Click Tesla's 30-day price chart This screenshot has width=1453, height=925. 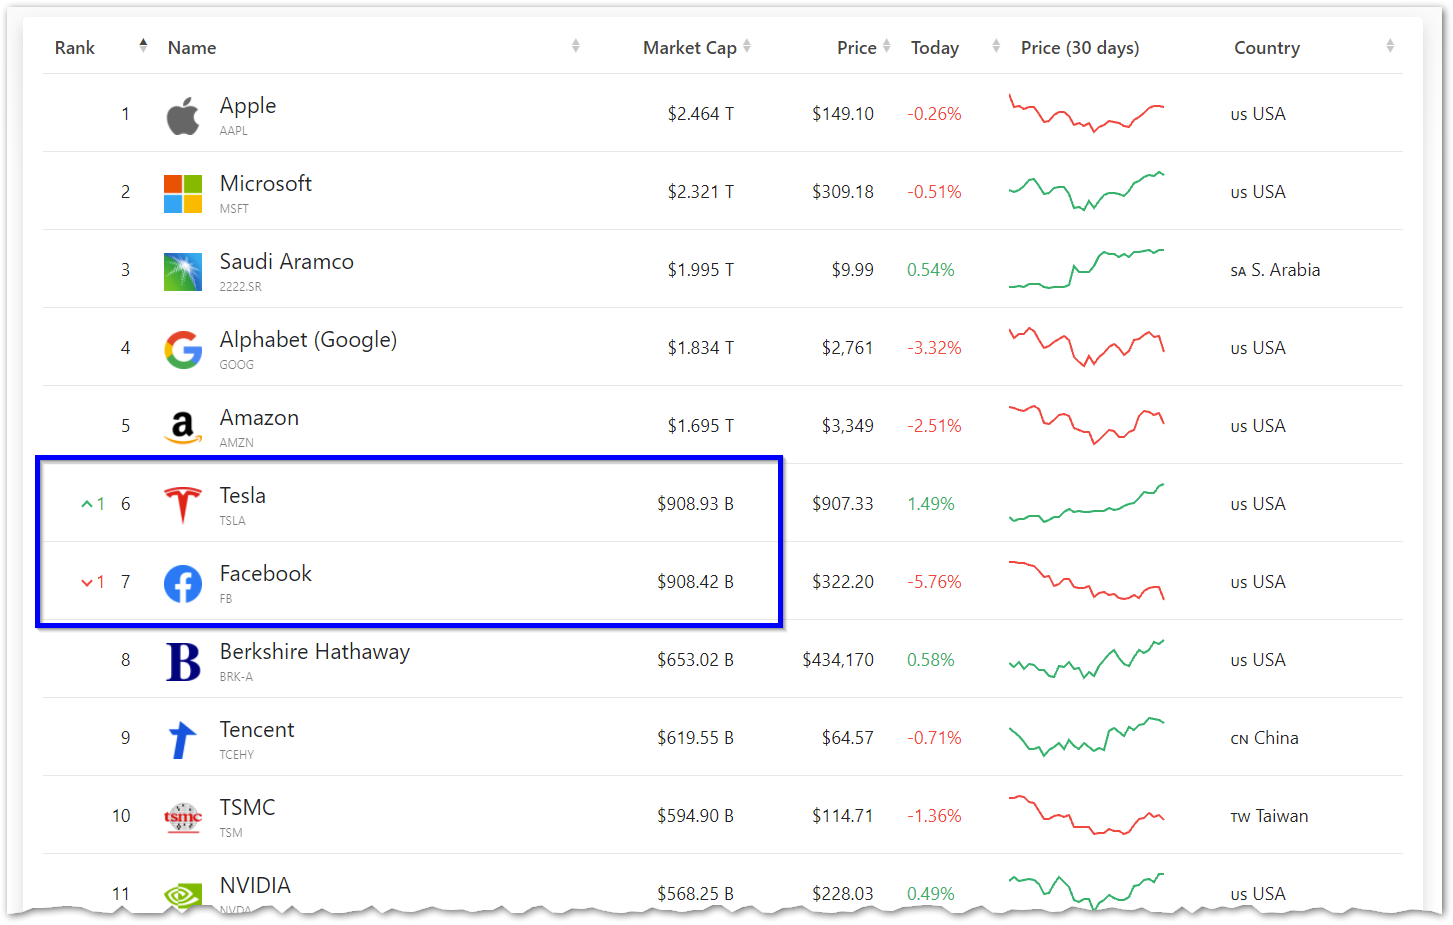(1087, 503)
